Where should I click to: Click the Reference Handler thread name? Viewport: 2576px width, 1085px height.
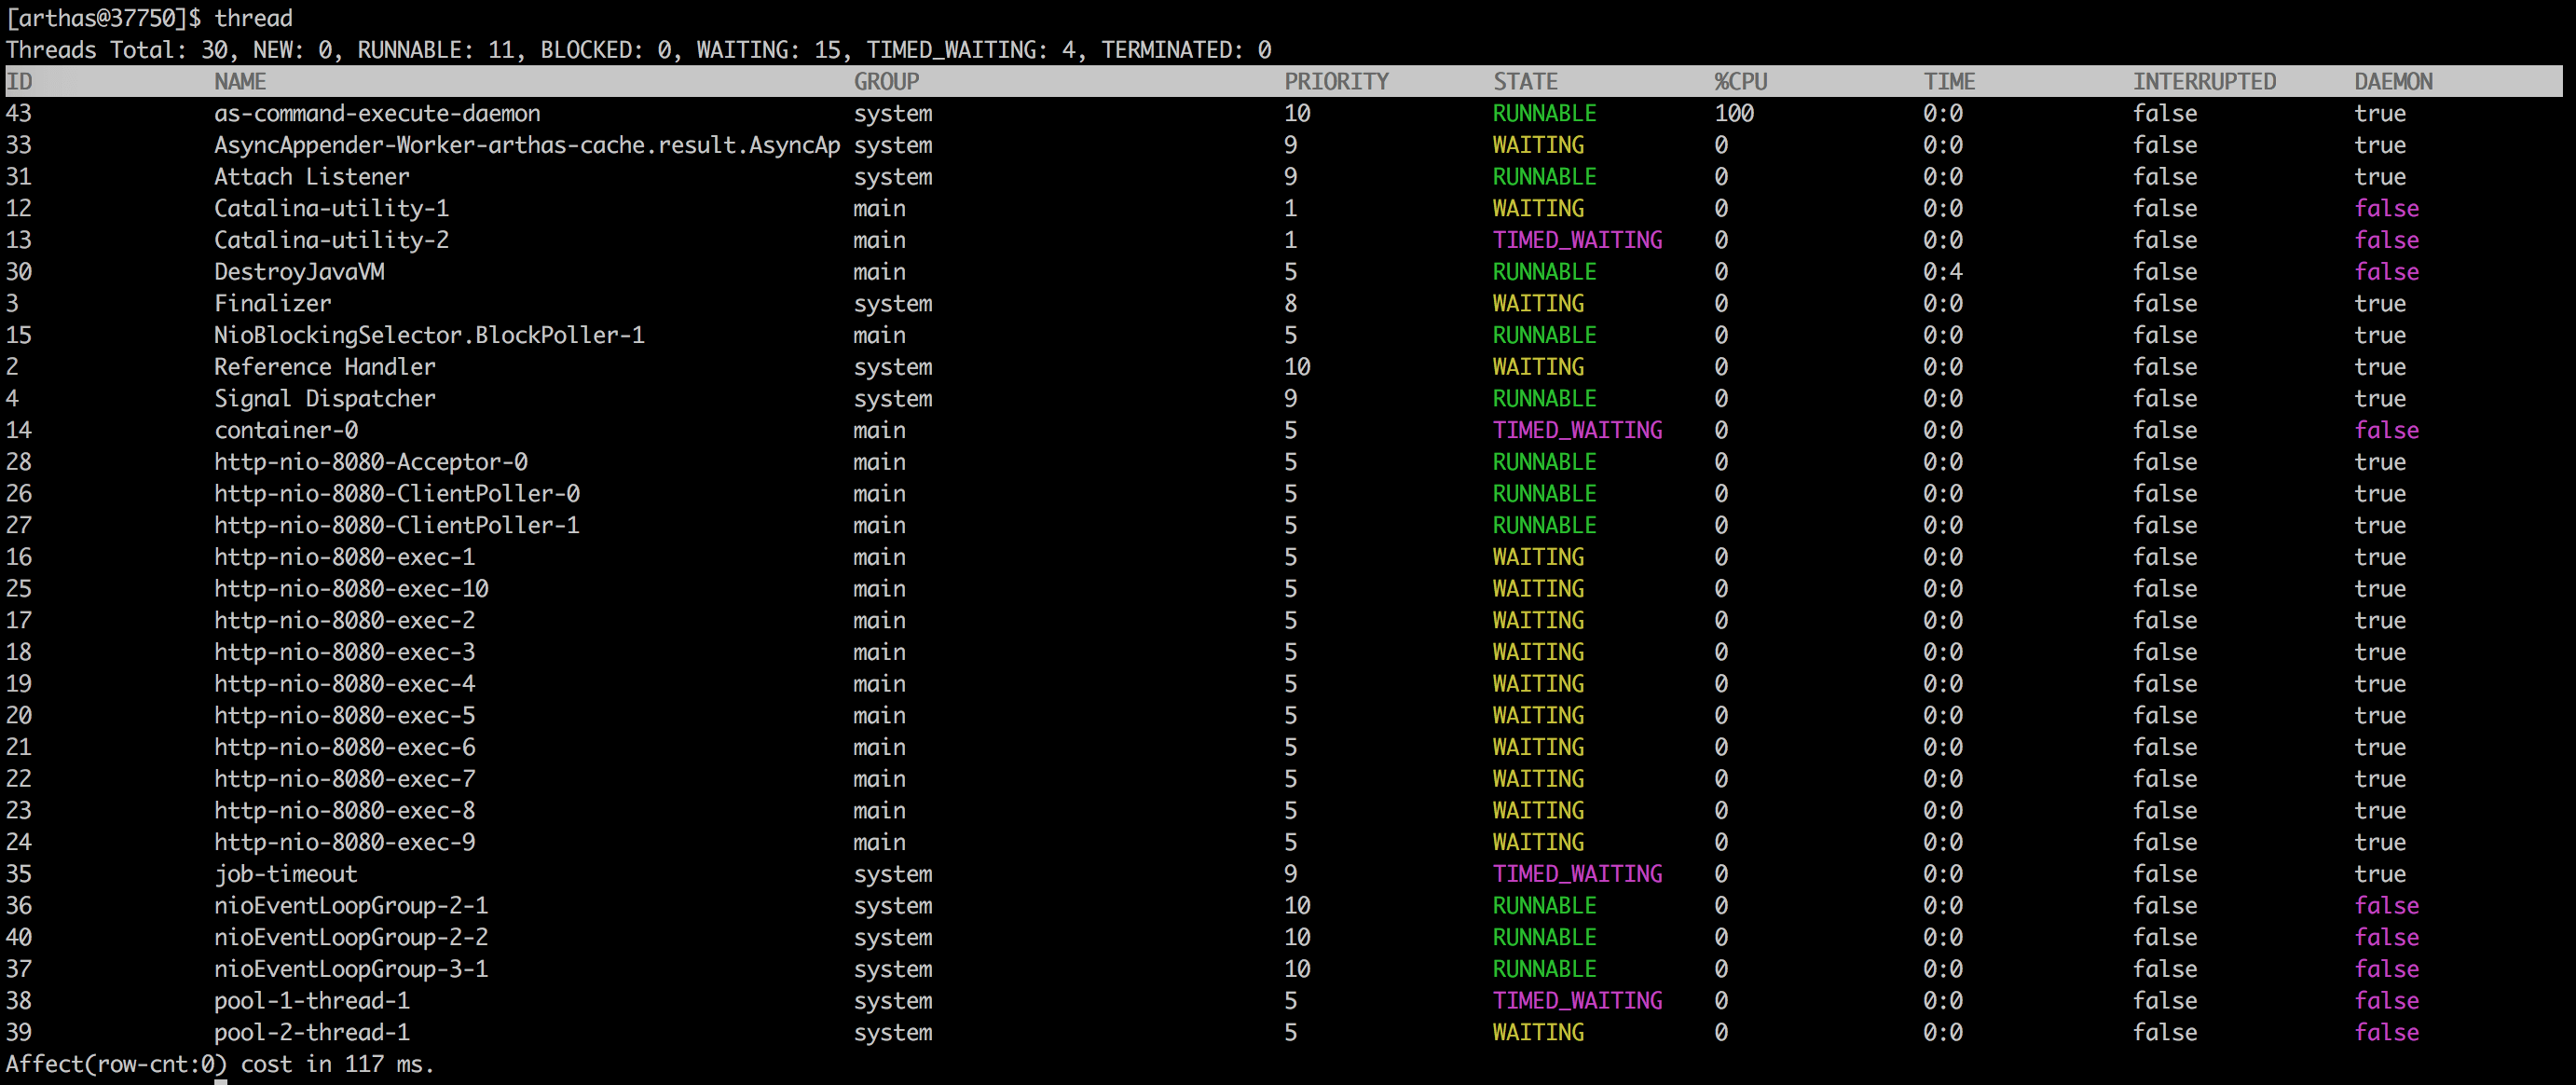(x=325, y=367)
